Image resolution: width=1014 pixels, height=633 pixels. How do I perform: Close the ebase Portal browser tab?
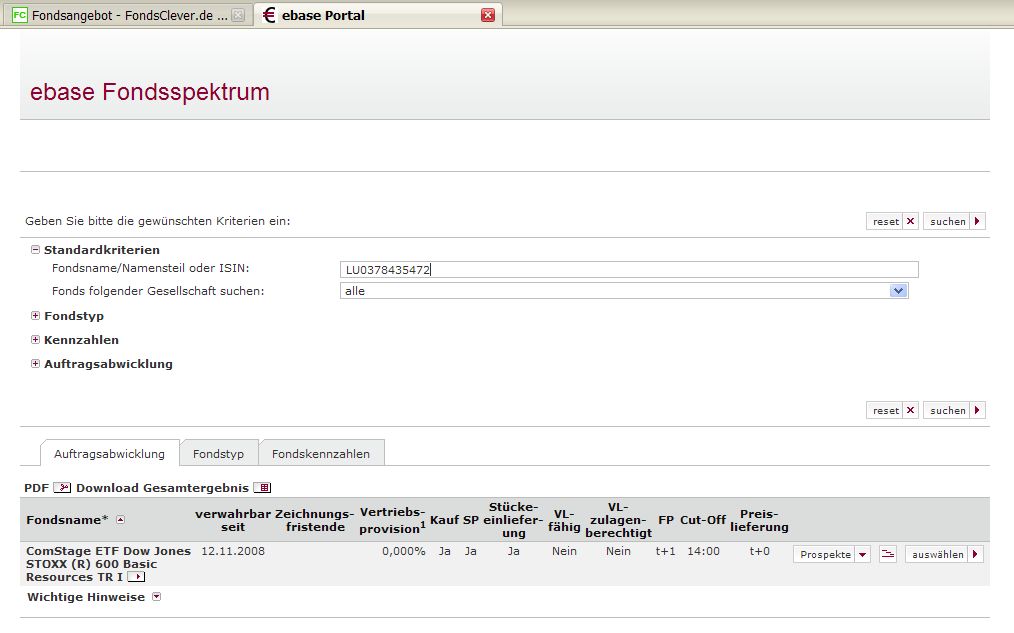coord(488,15)
